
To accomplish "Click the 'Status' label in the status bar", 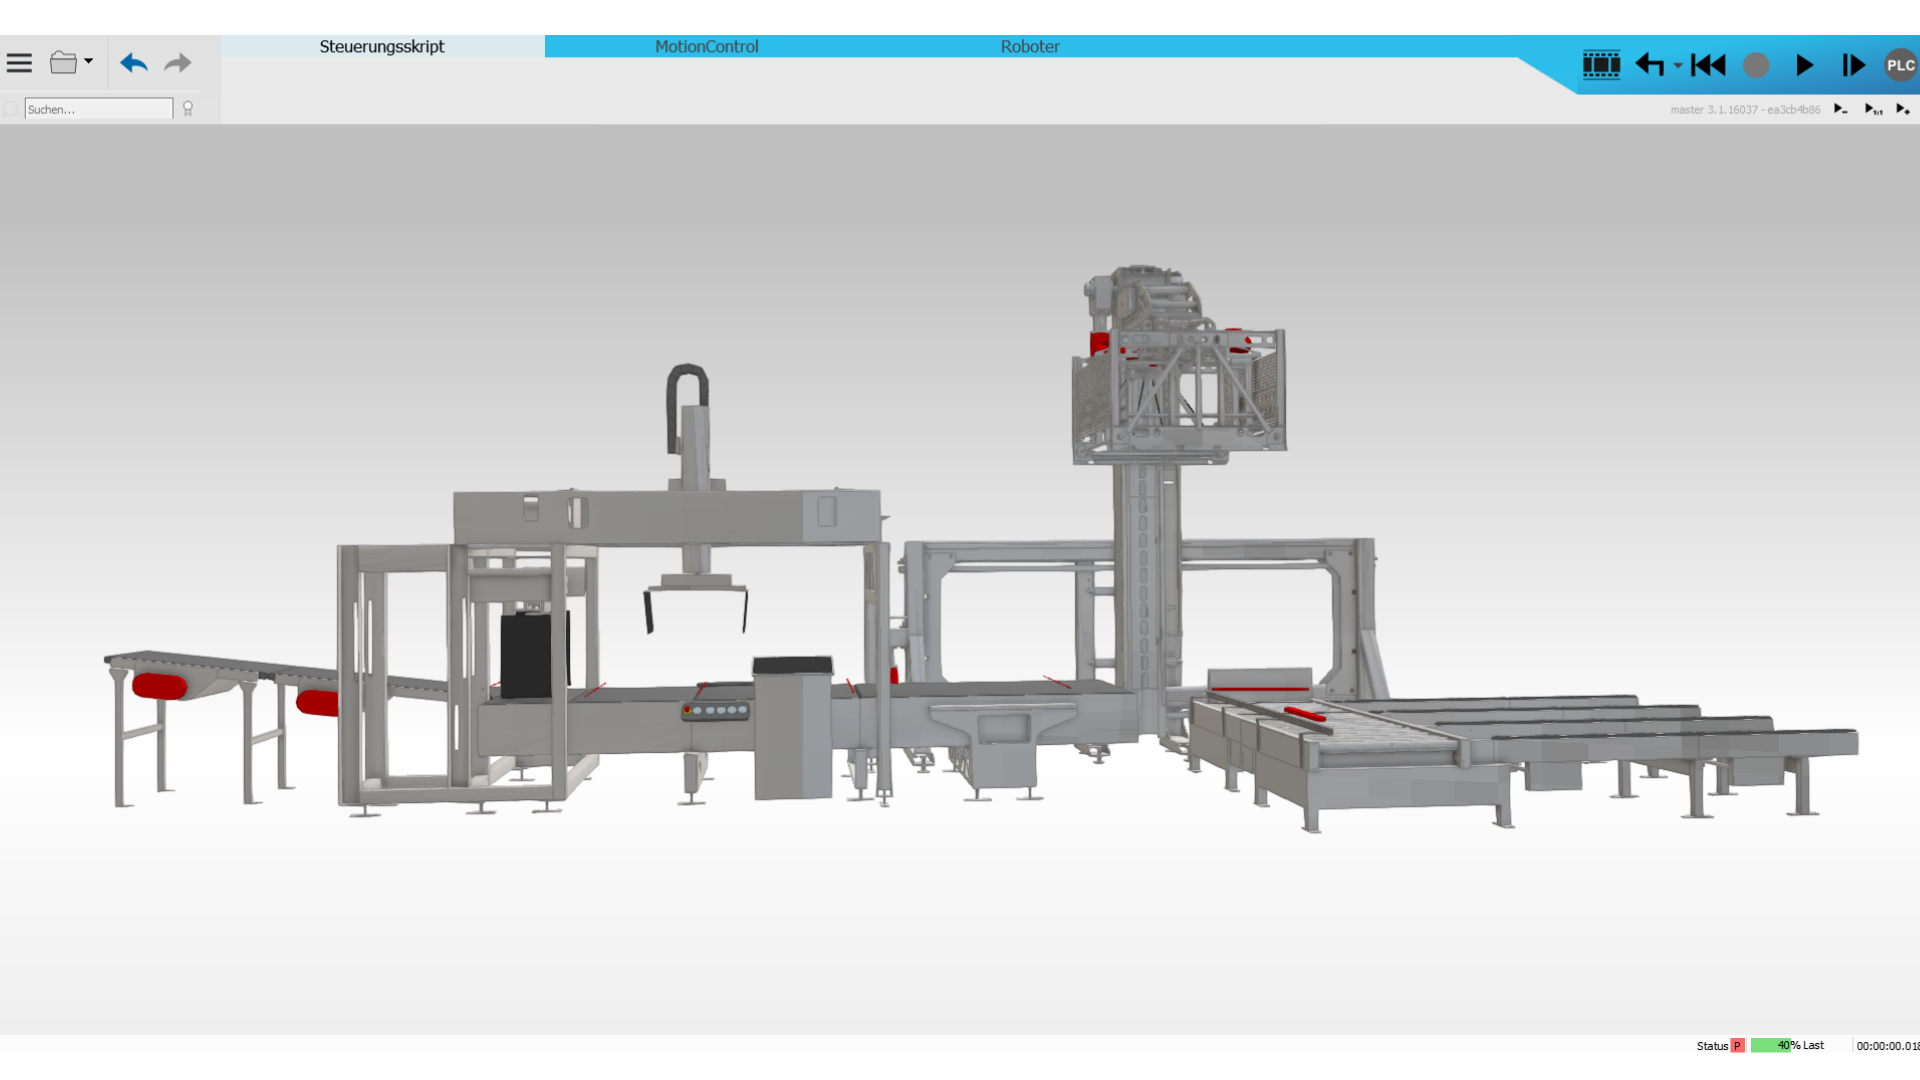I will point(1712,1046).
